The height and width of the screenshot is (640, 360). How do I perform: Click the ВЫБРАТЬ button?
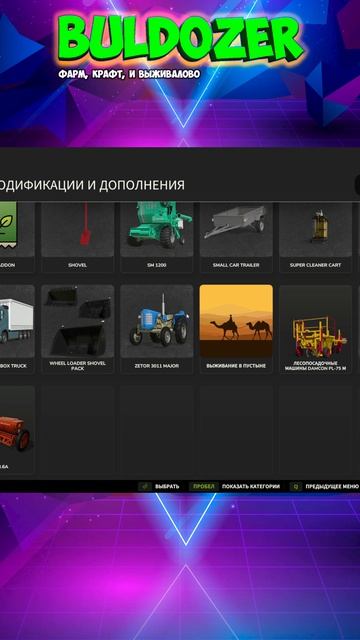pyautogui.click(x=167, y=487)
